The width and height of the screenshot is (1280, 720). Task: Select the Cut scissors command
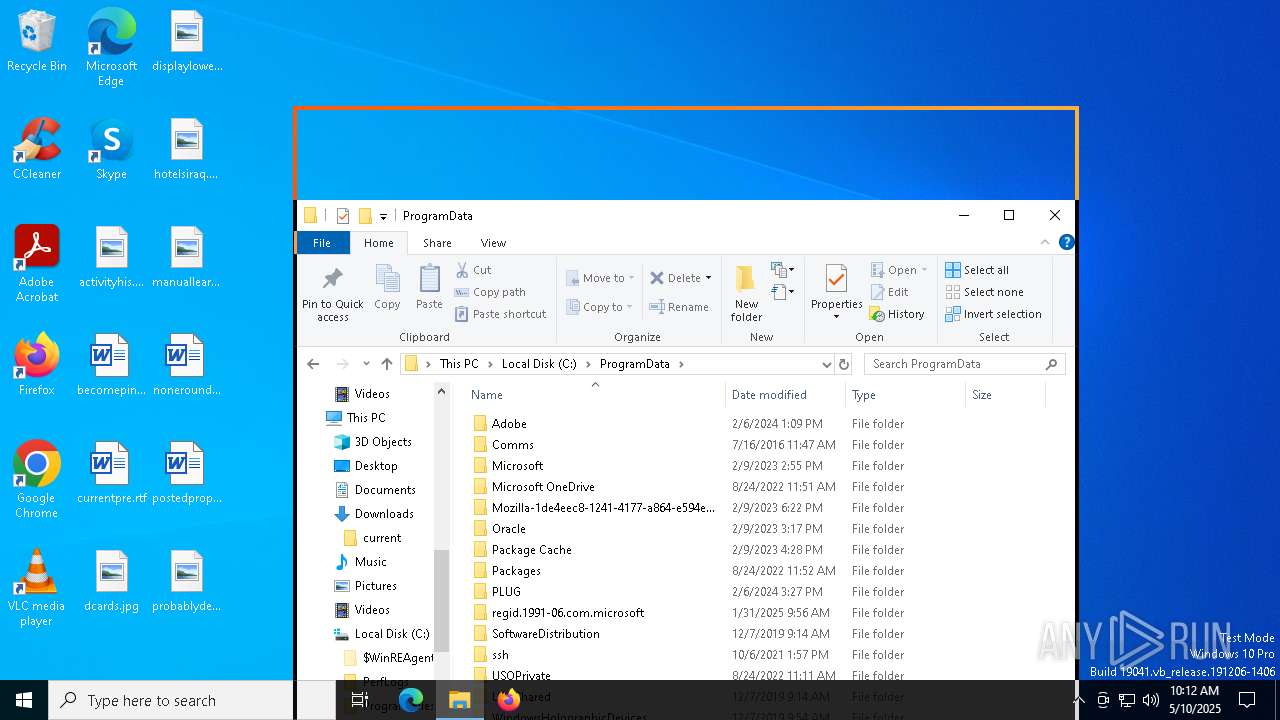(474, 270)
